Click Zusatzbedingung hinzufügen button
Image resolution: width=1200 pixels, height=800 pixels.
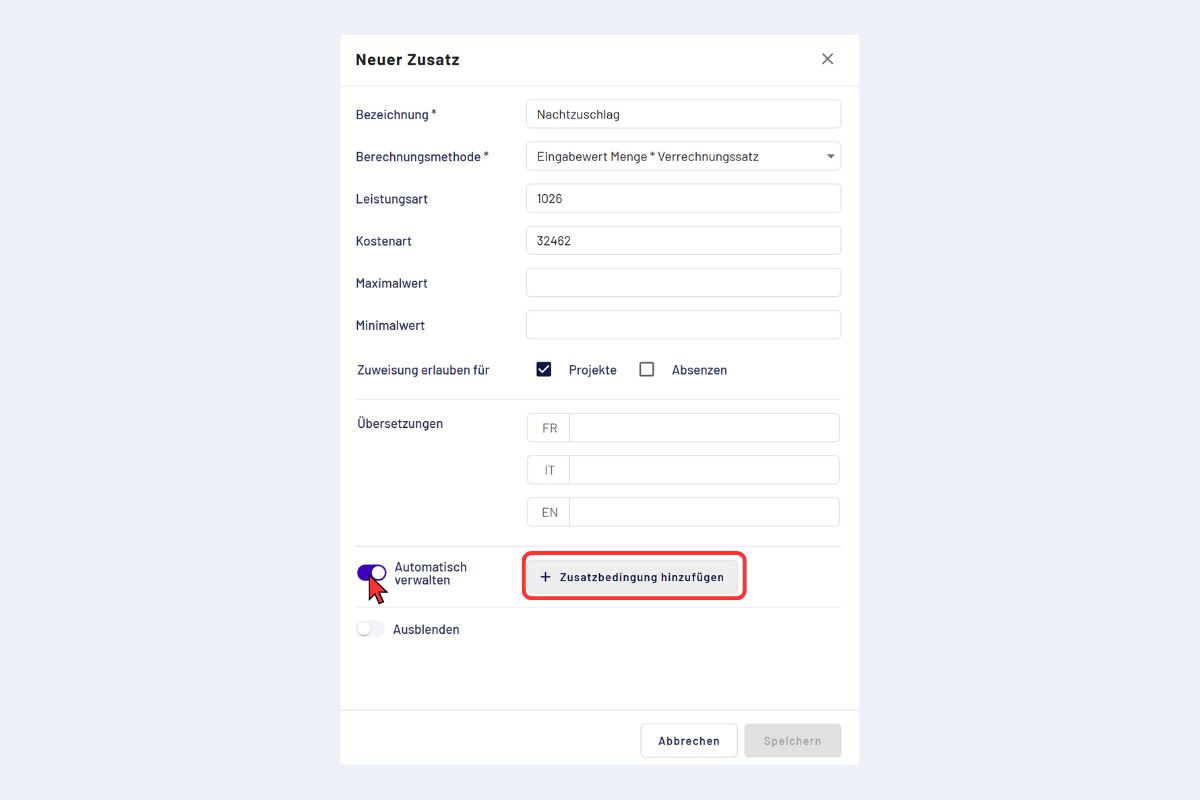(633, 577)
